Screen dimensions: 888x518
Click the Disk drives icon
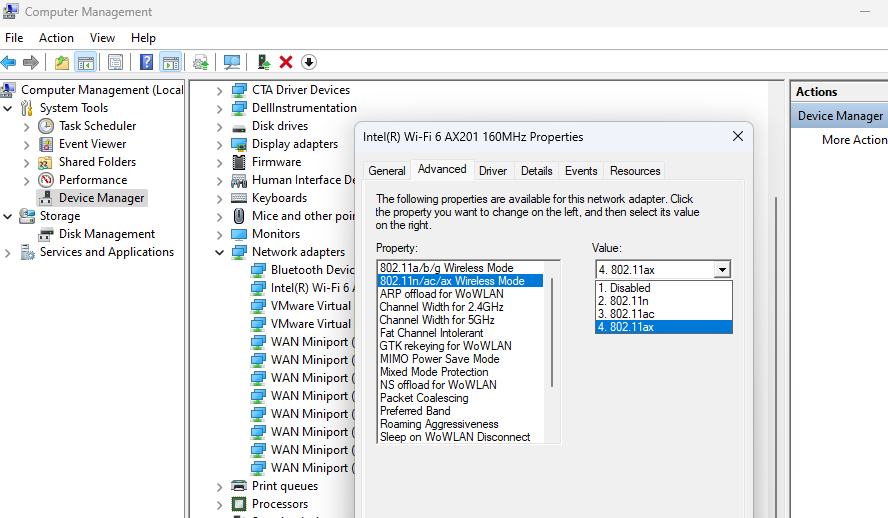pyautogui.click(x=239, y=127)
